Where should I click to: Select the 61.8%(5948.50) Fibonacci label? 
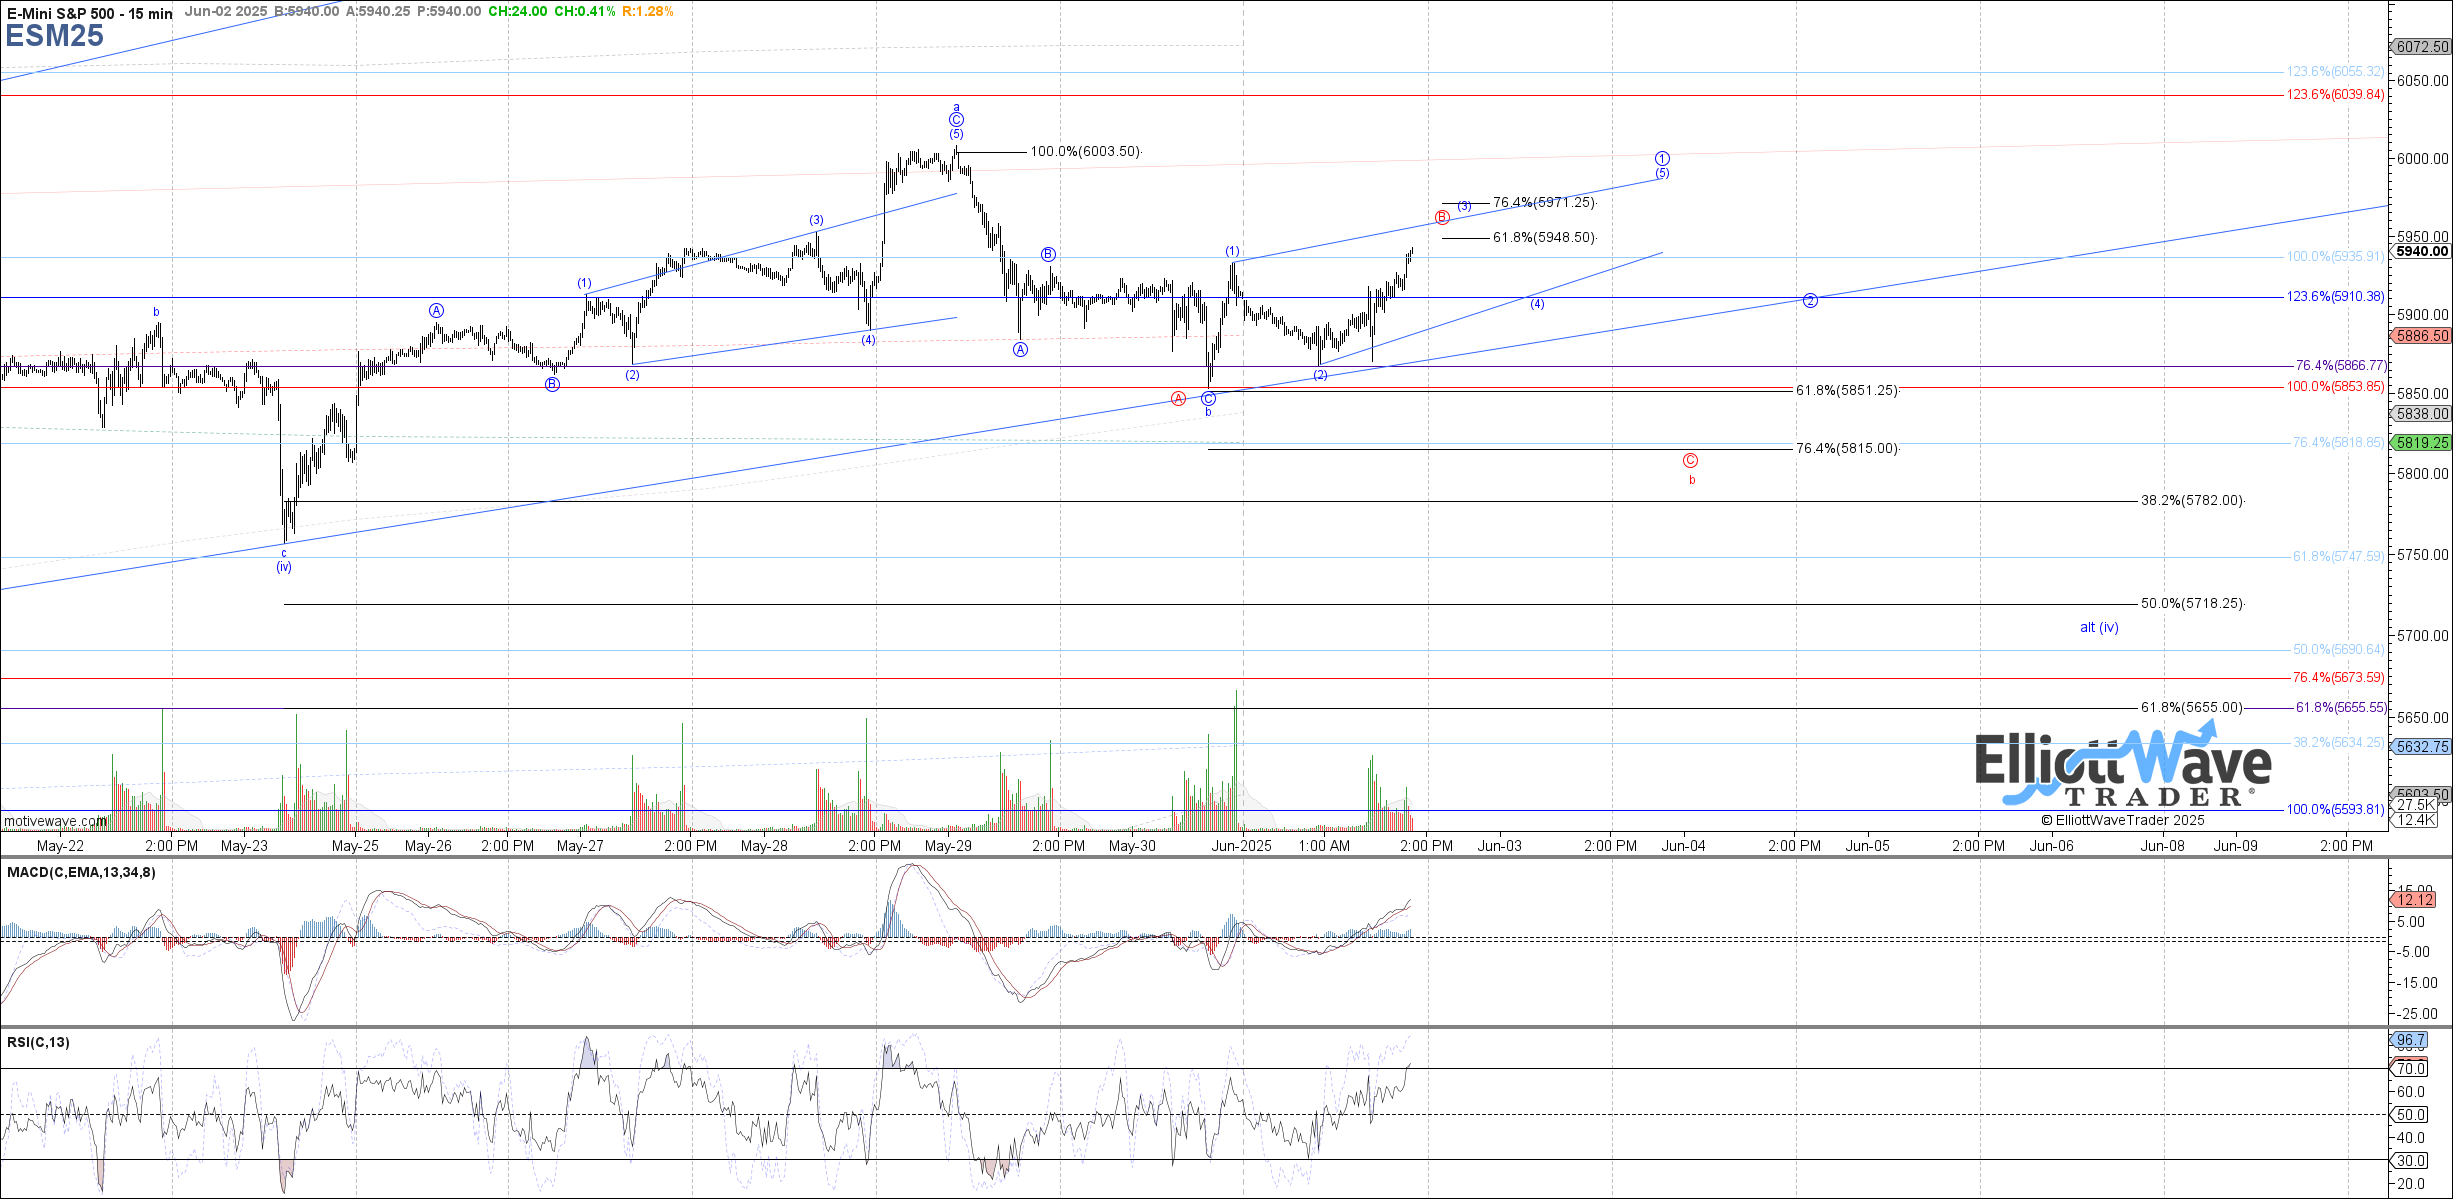click(1545, 238)
